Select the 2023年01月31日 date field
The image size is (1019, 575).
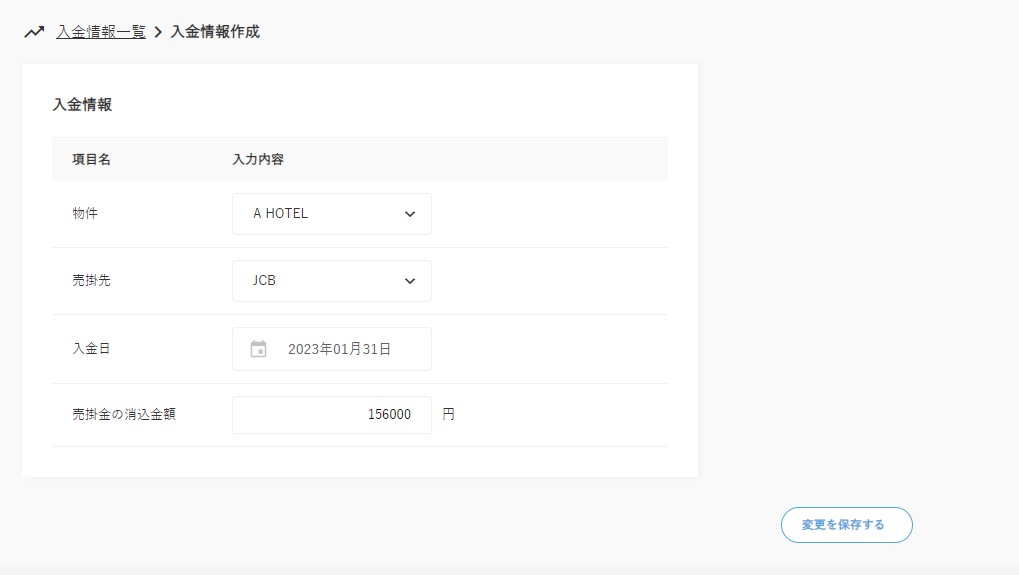click(340, 349)
